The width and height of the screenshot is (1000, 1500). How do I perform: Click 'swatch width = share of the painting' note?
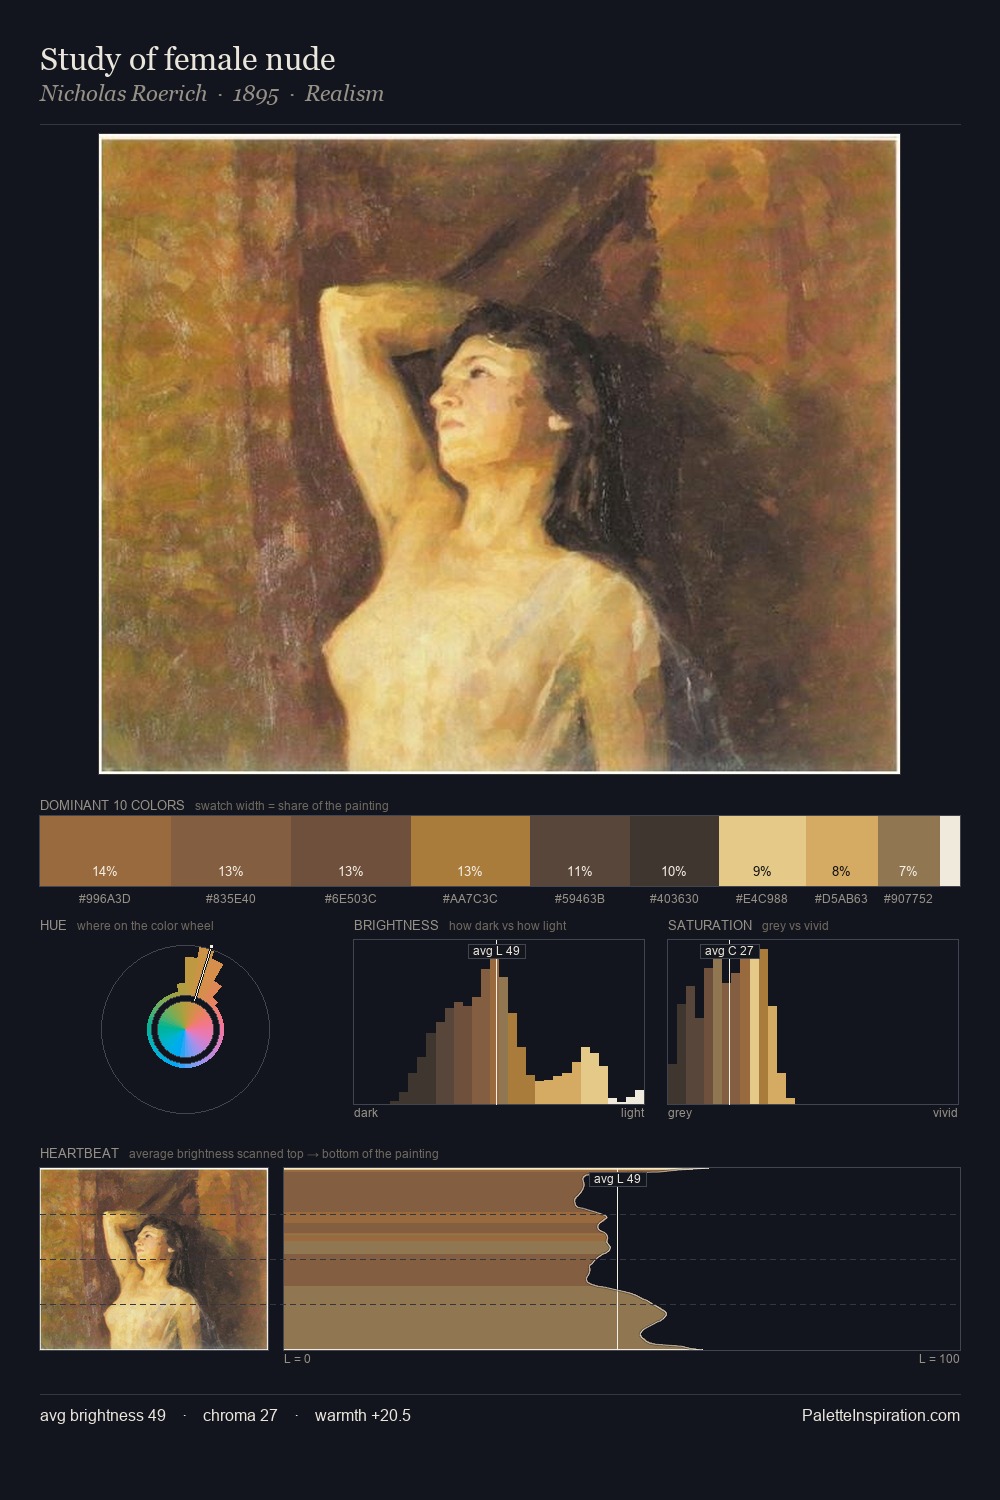[x=292, y=806]
